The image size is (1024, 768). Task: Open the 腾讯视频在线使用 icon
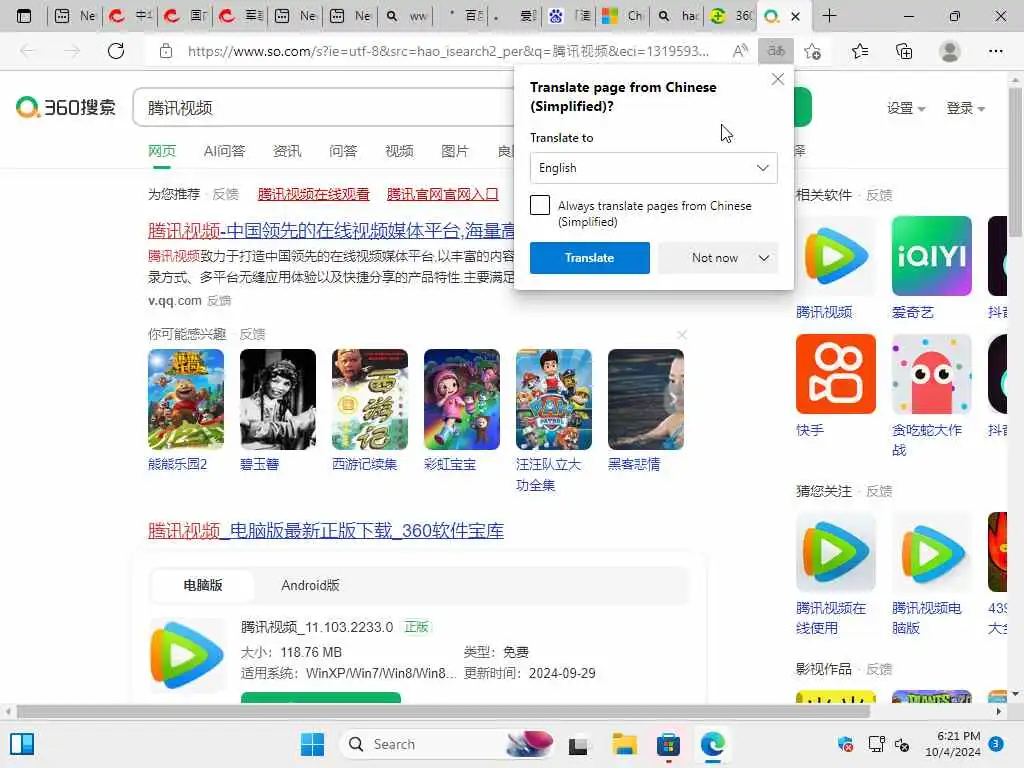click(835, 552)
